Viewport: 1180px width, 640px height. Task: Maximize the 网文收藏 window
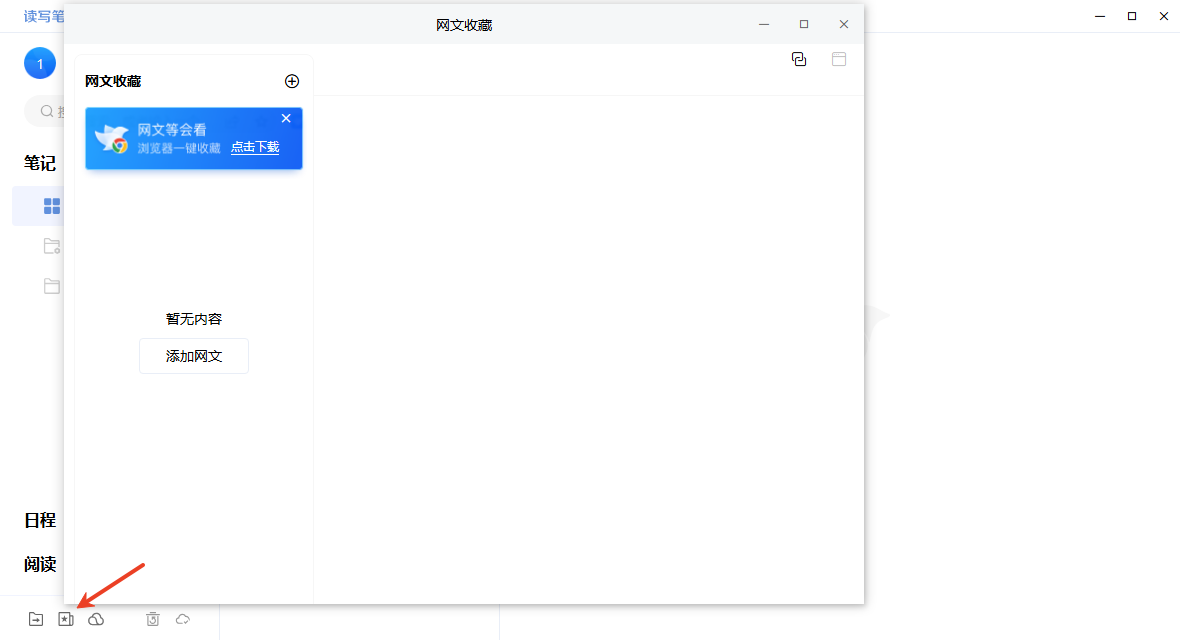pyautogui.click(x=804, y=24)
